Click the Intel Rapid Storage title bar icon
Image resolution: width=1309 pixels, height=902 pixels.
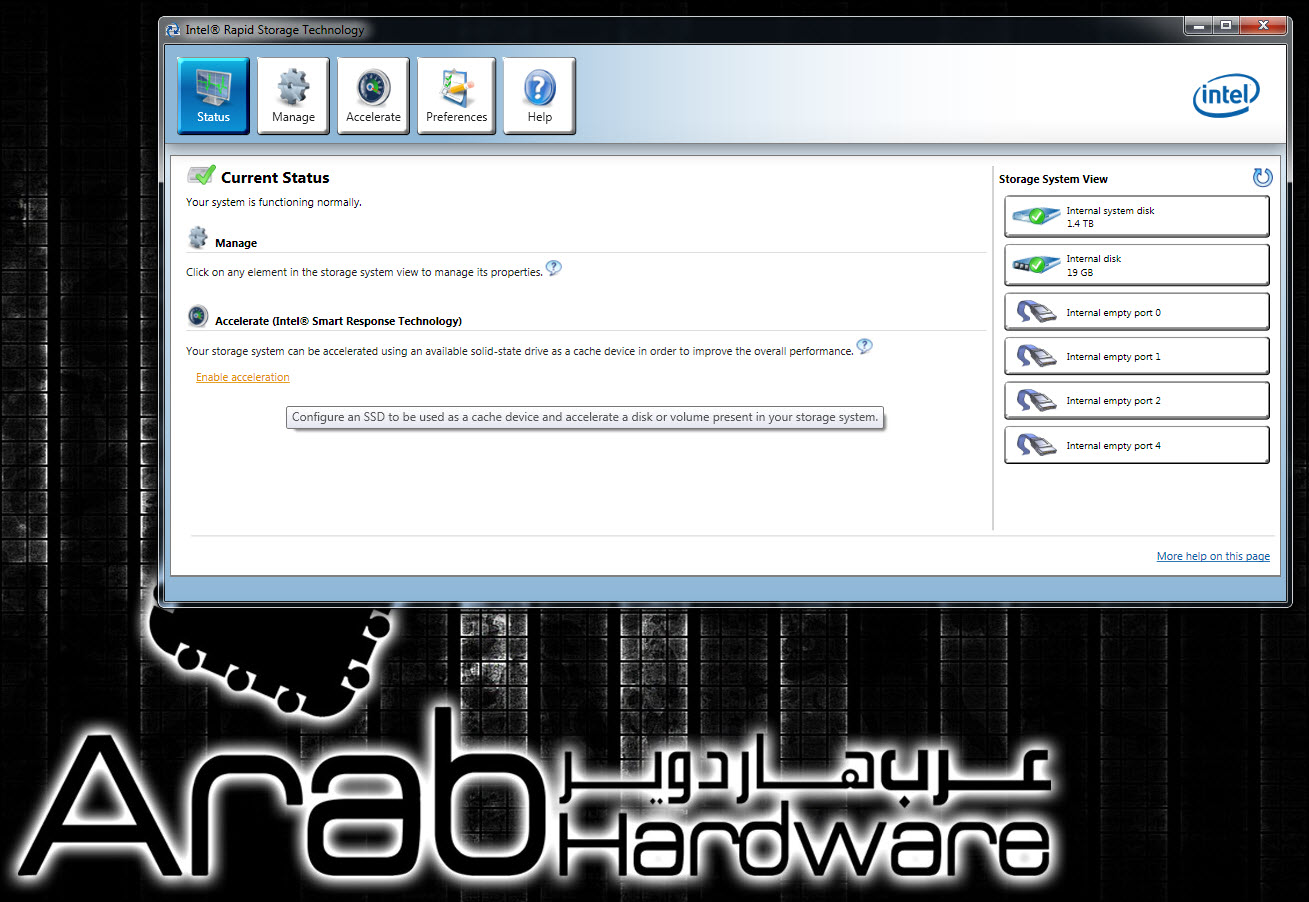[x=173, y=29]
